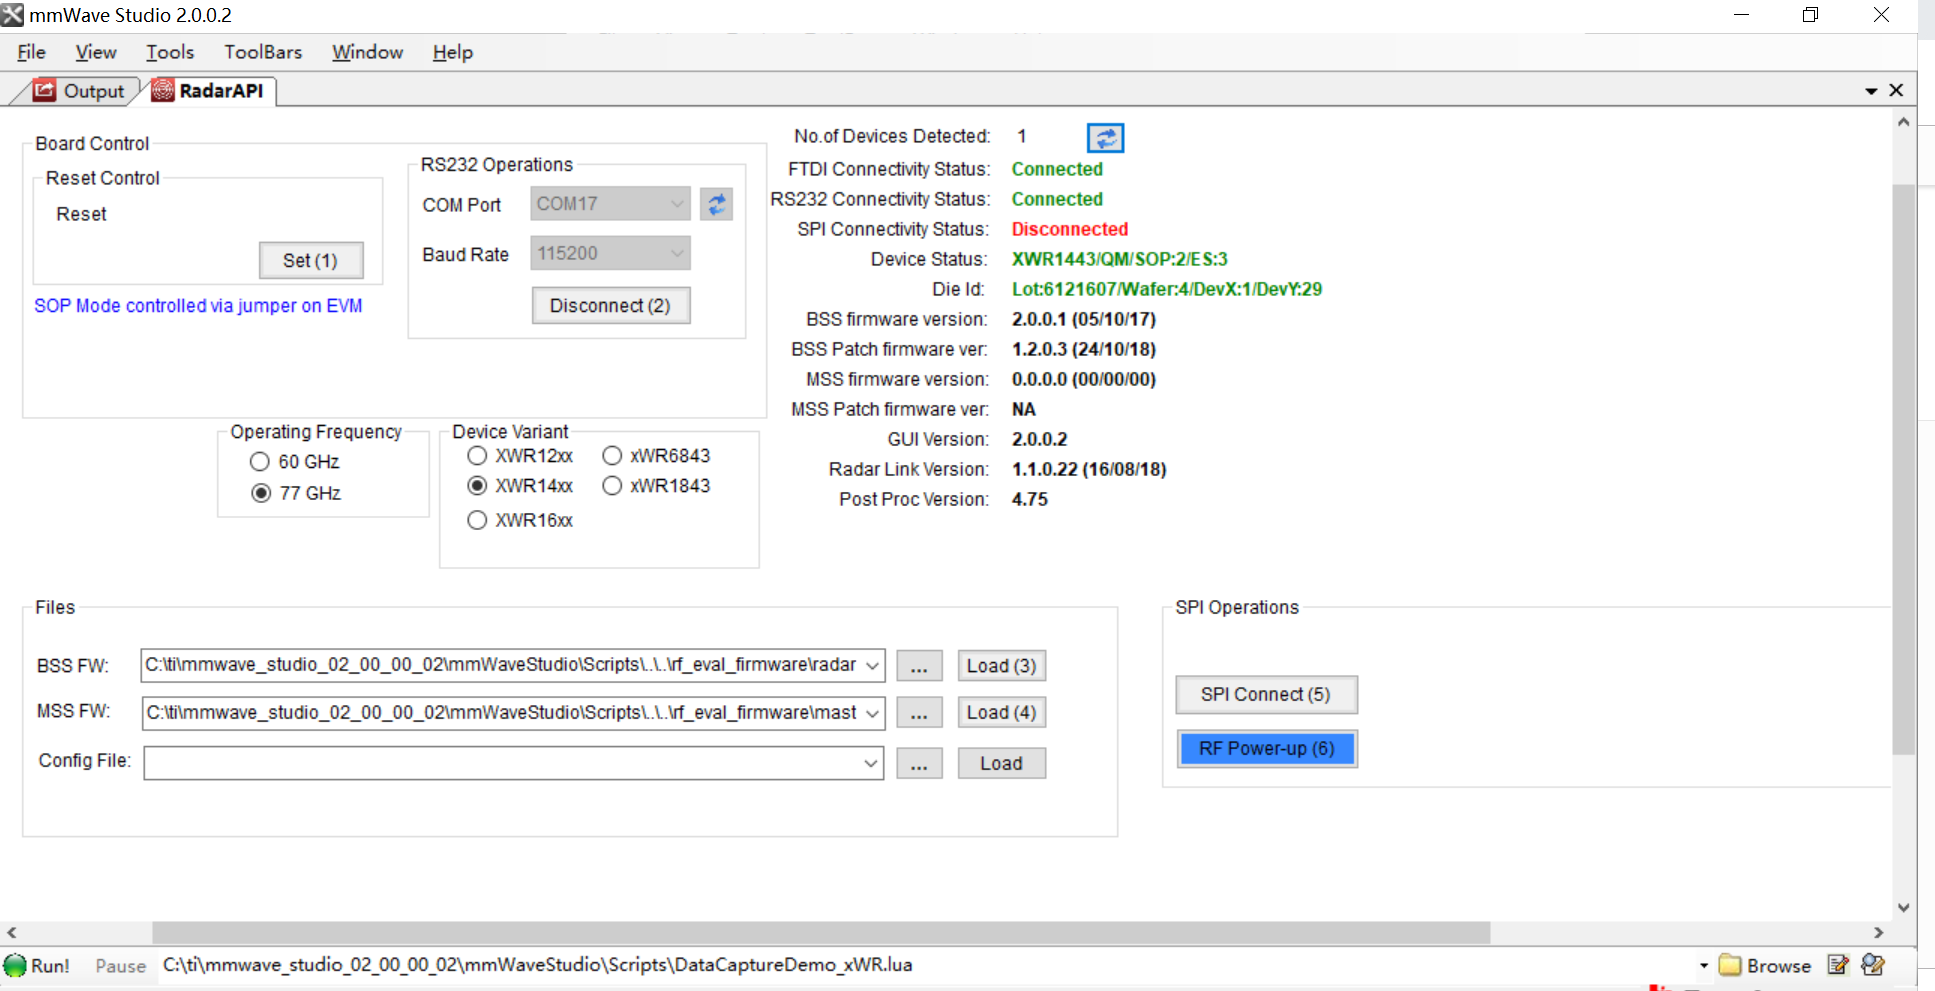The width and height of the screenshot is (1935, 991).
Task: Open the tab list dropdown arrow
Action: pyautogui.click(x=1871, y=91)
